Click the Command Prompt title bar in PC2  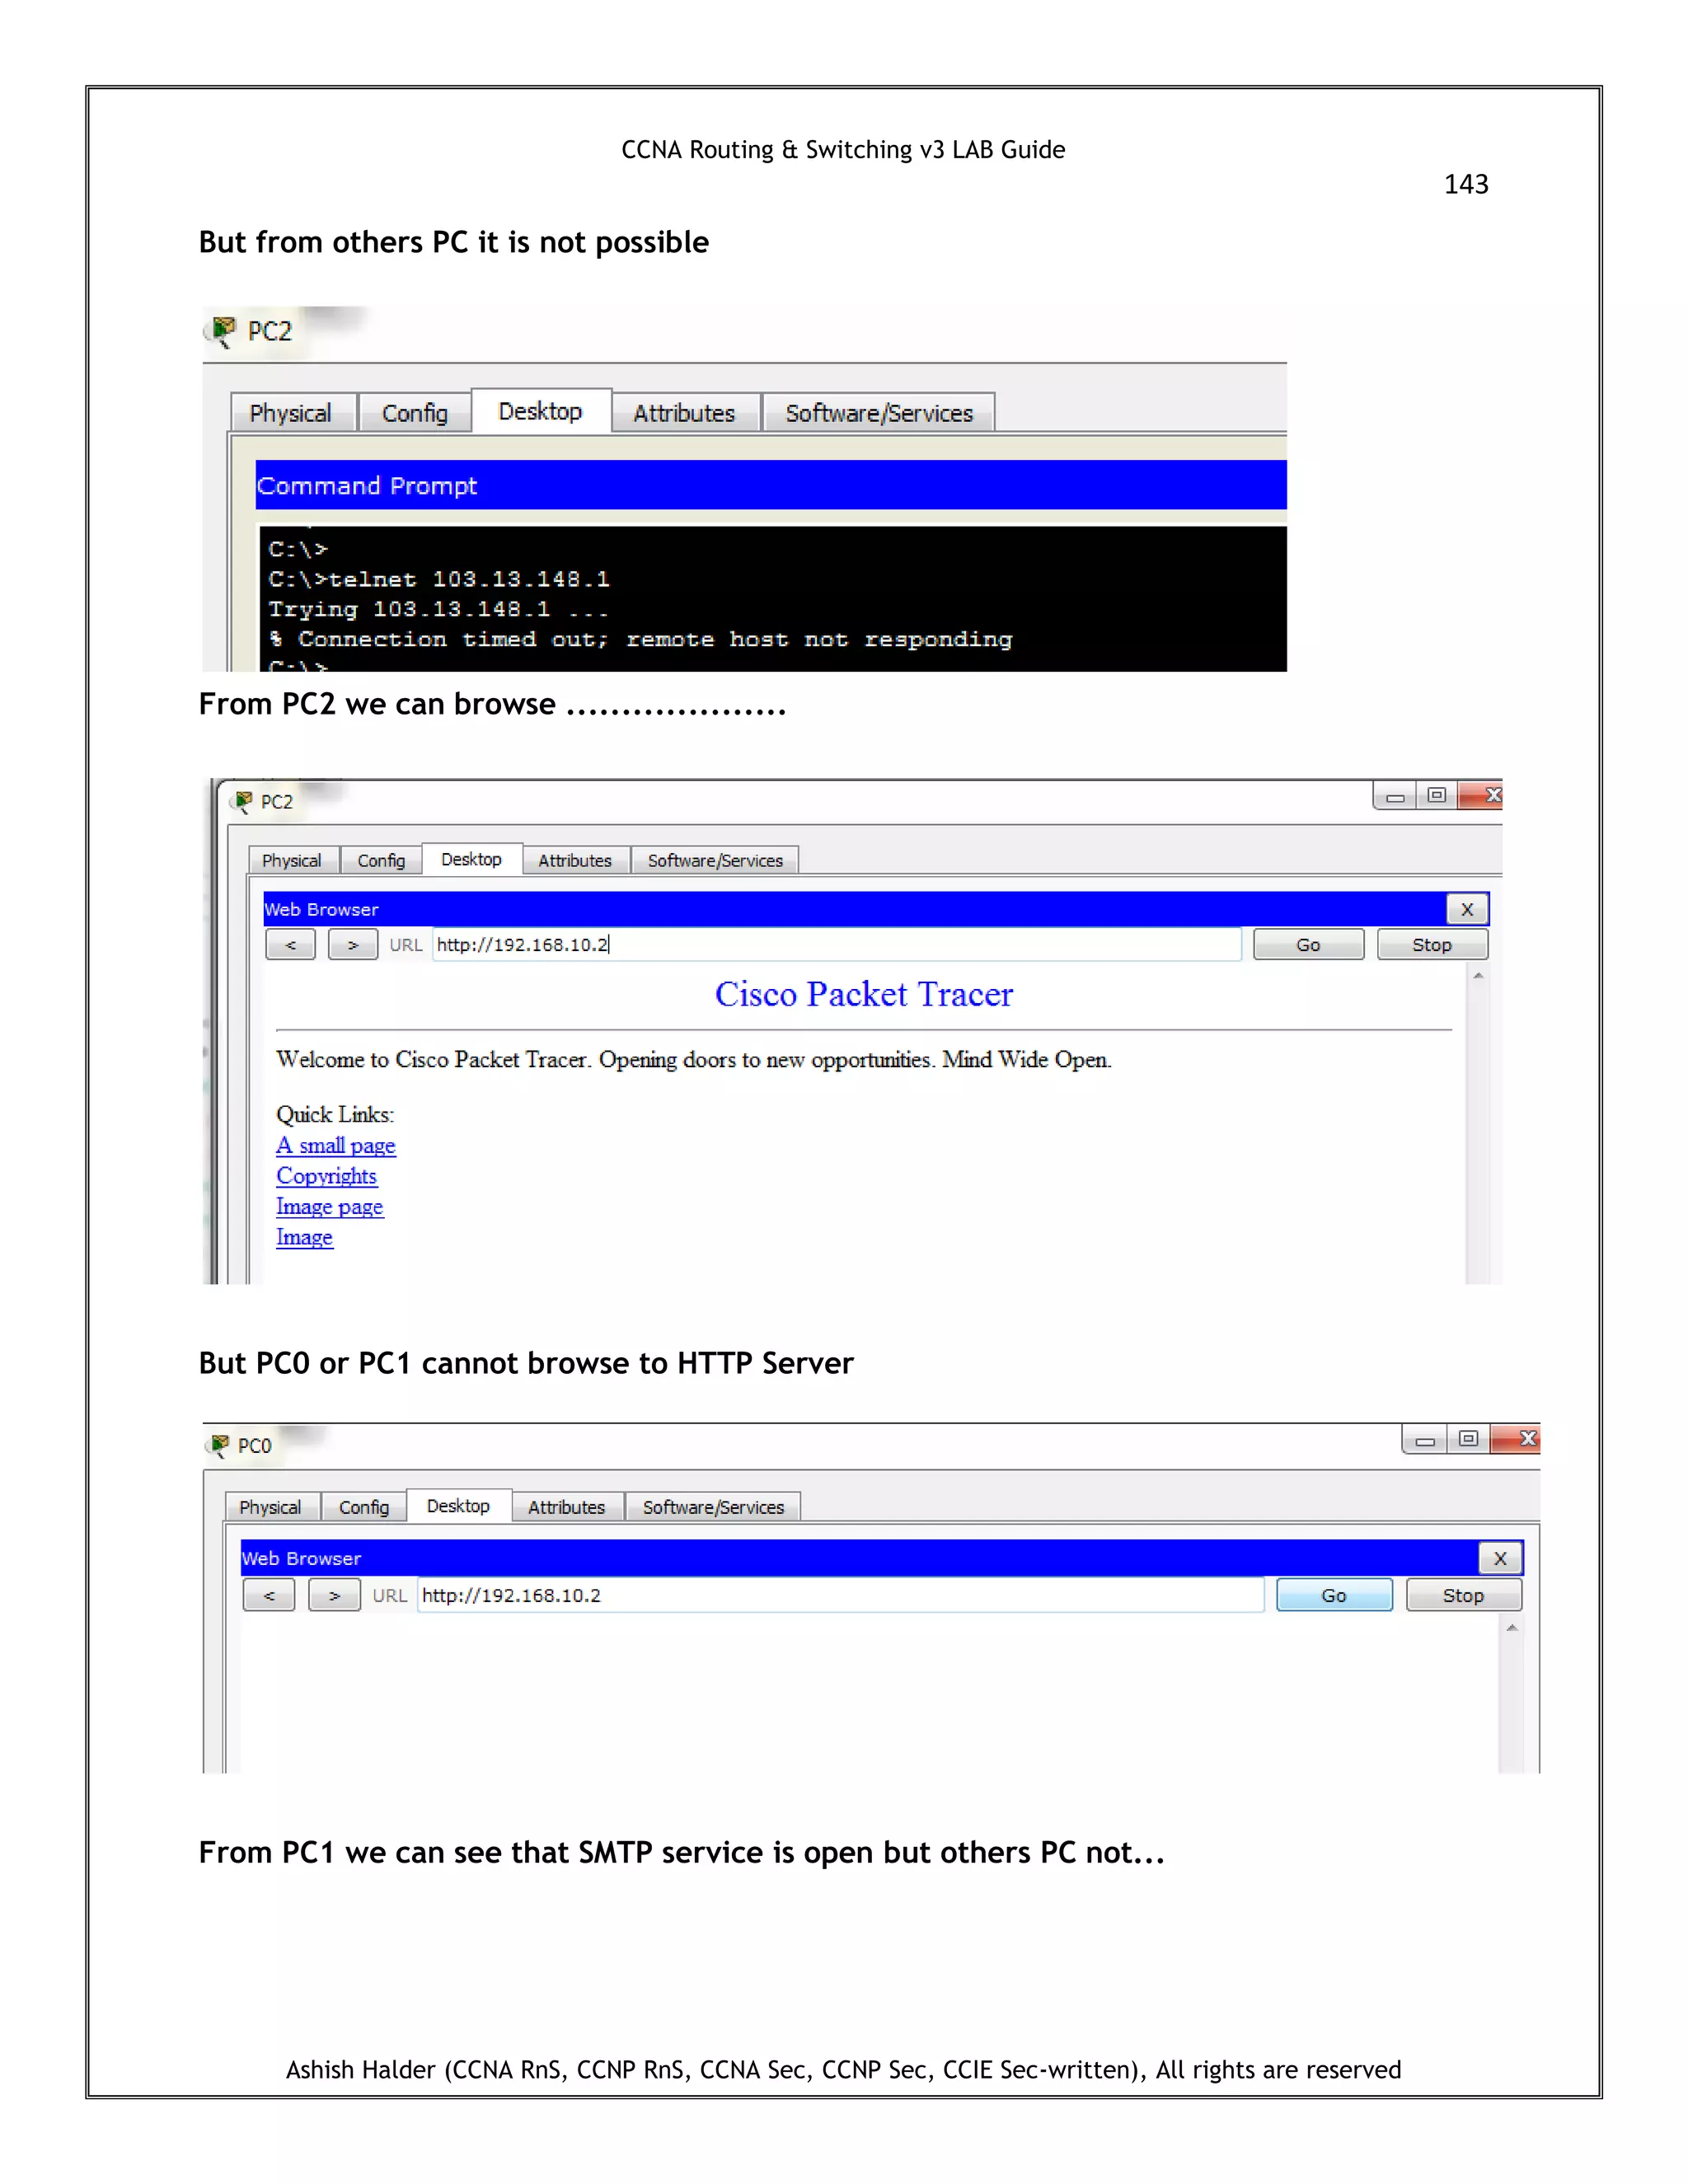point(771,485)
